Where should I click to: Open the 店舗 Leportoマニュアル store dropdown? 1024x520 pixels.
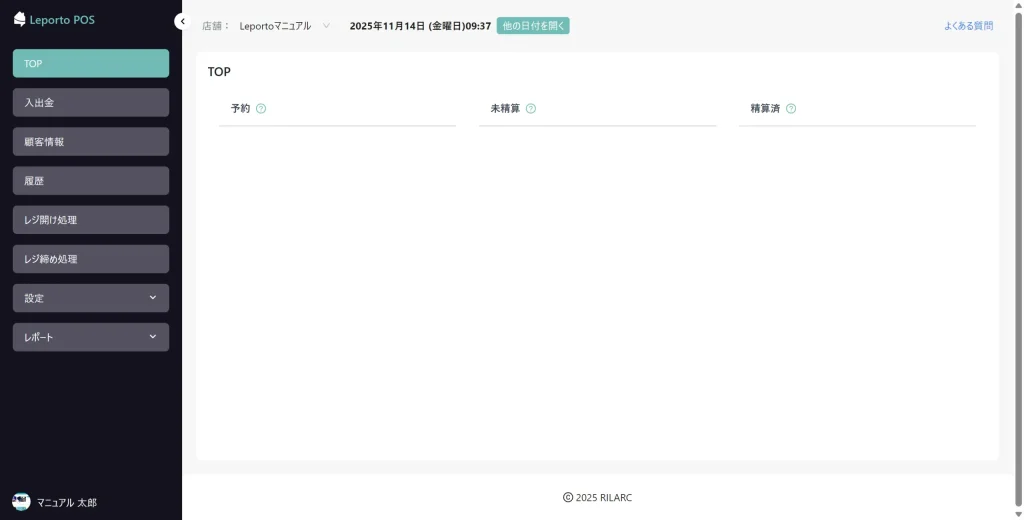coord(284,26)
